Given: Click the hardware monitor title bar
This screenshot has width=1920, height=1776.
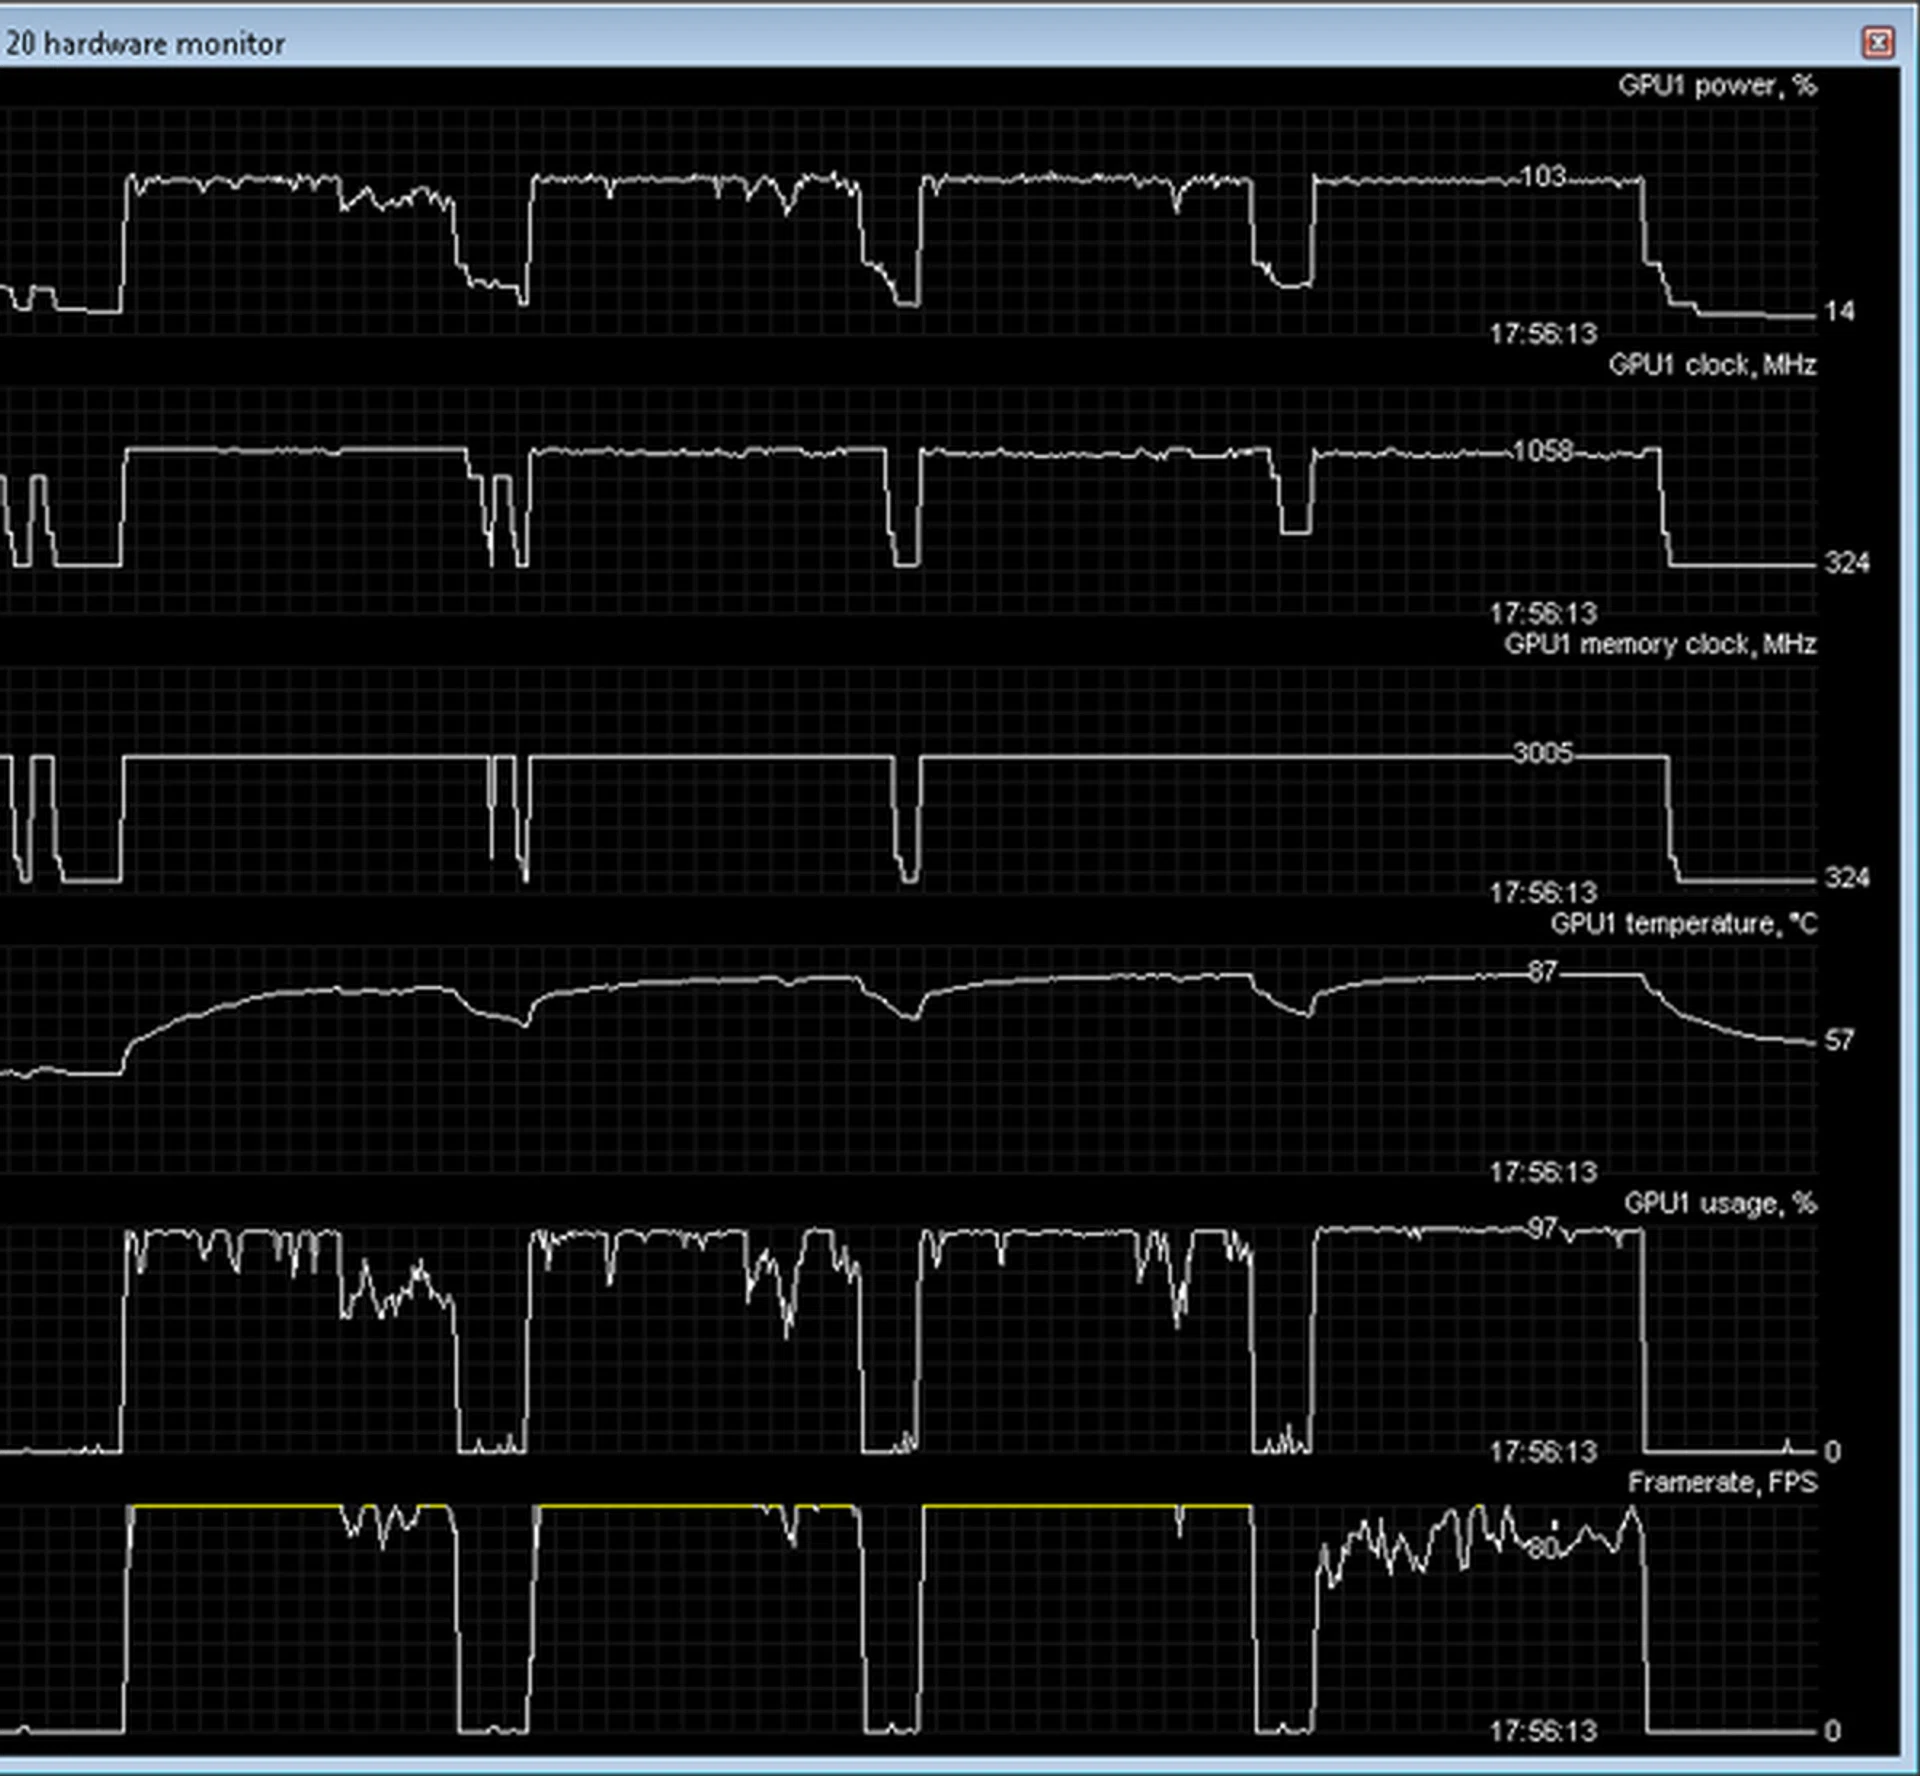Looking at the screenshot, I should [x=900, y=42].
